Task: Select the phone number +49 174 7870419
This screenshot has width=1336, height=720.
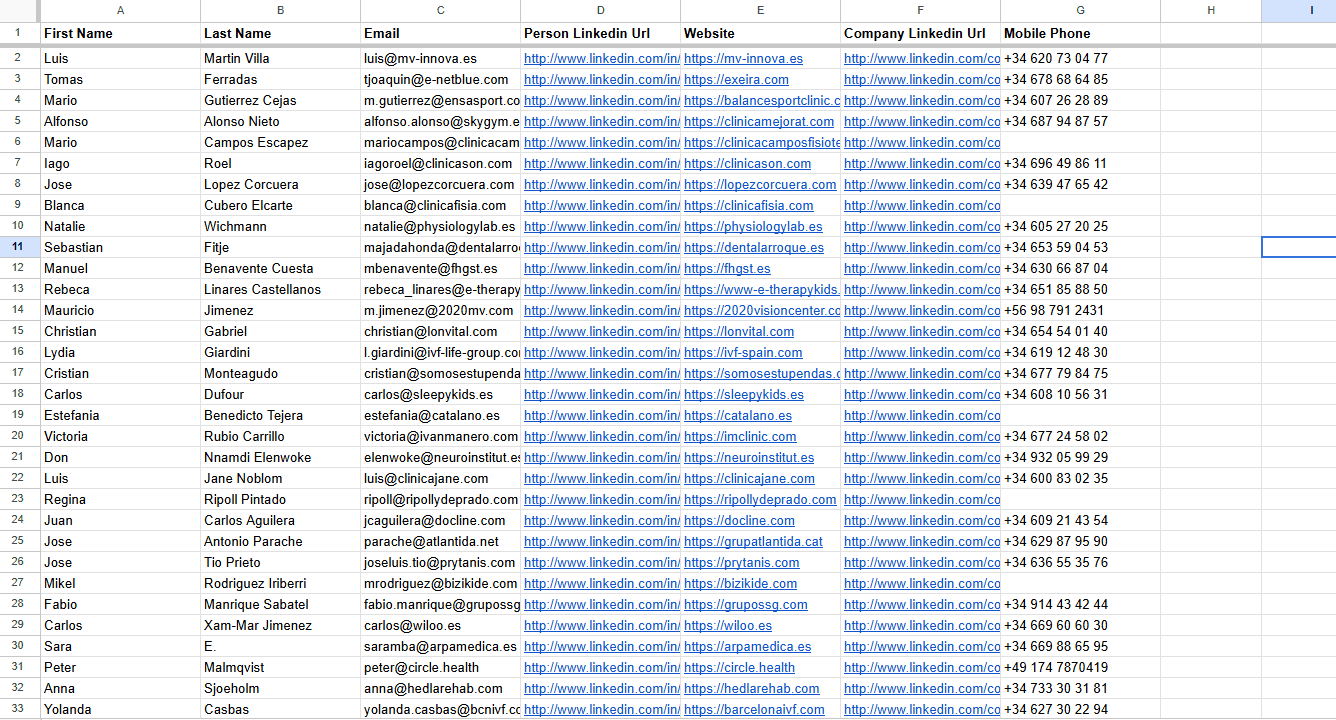Action: click(x=1081, y=667)
